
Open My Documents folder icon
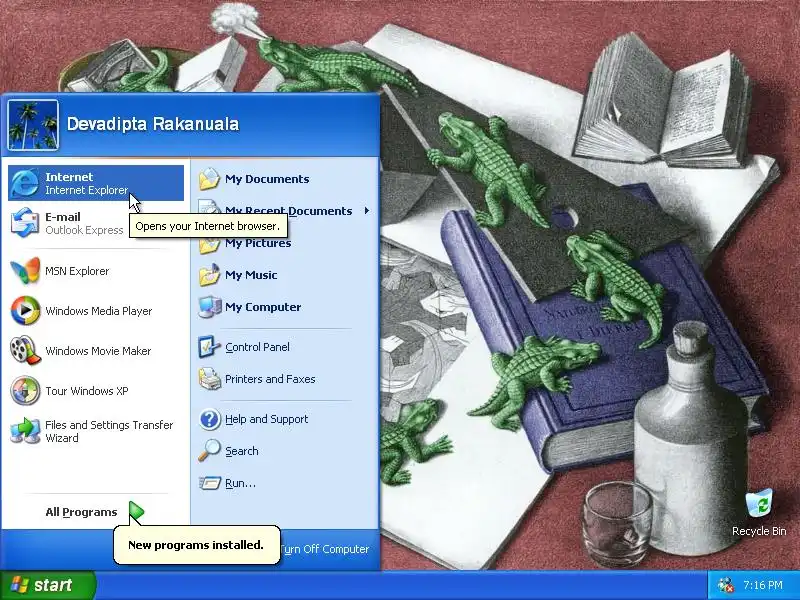point(209,179)
